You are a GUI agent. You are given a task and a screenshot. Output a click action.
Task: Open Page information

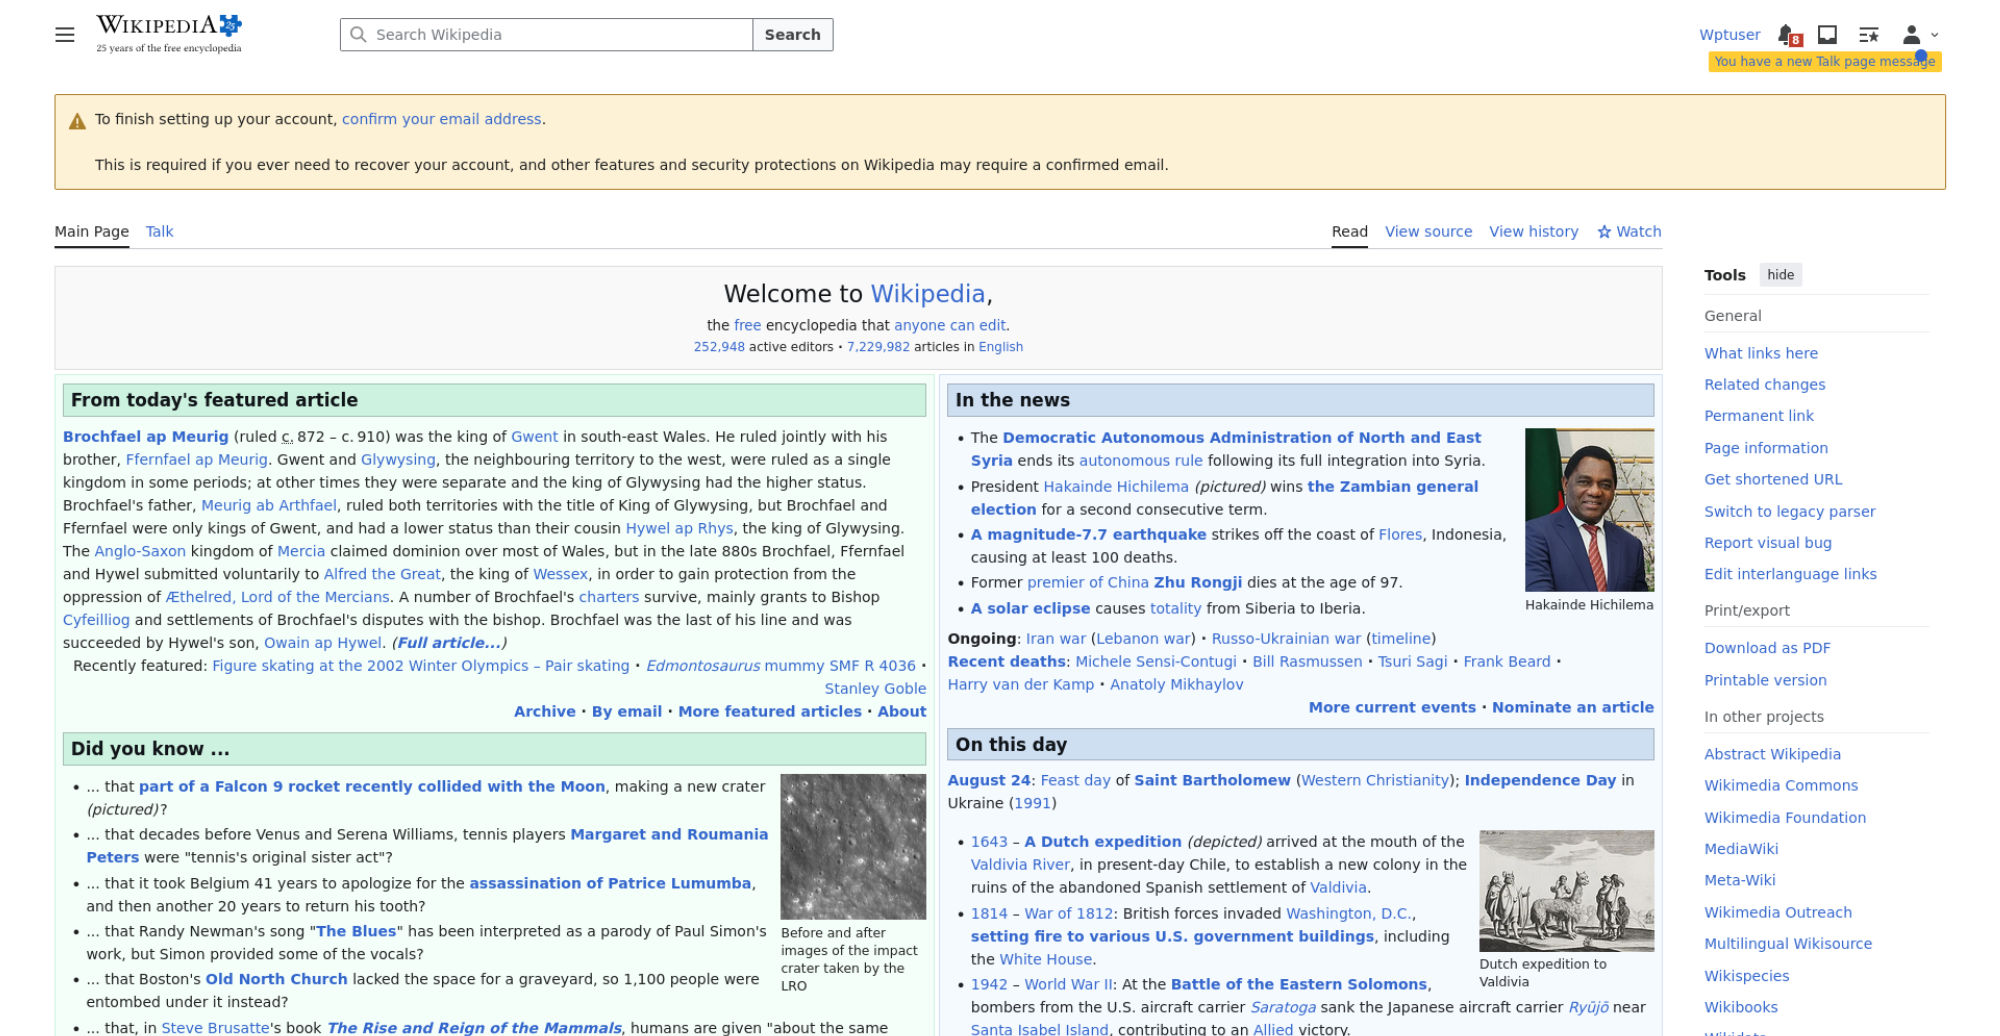[1766, 448]
